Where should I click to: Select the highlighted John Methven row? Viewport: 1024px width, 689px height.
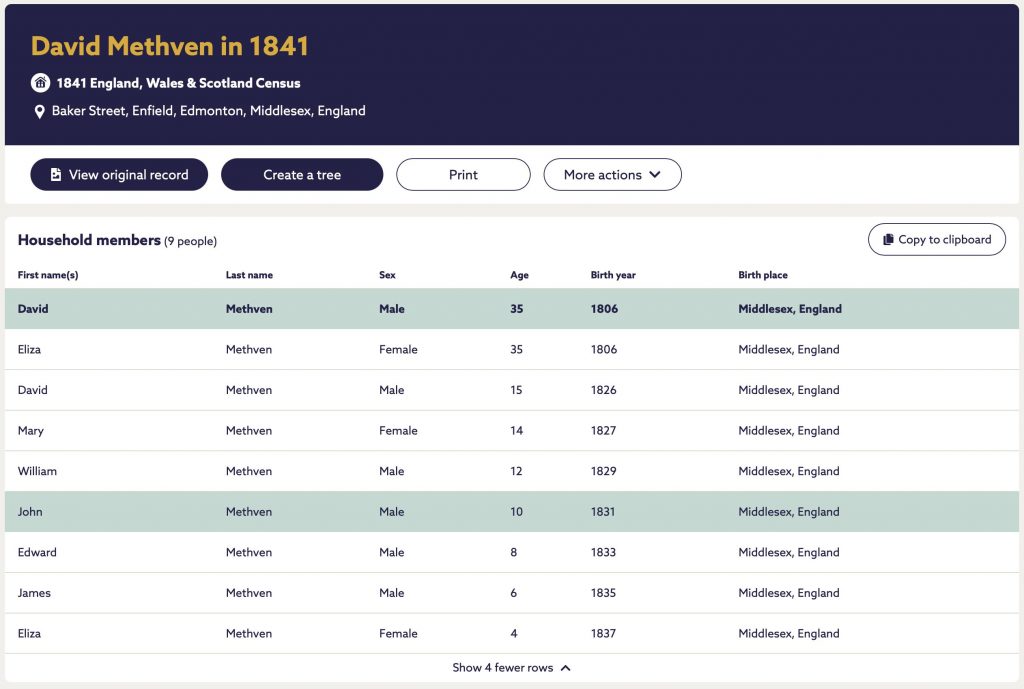pos(511,511)
